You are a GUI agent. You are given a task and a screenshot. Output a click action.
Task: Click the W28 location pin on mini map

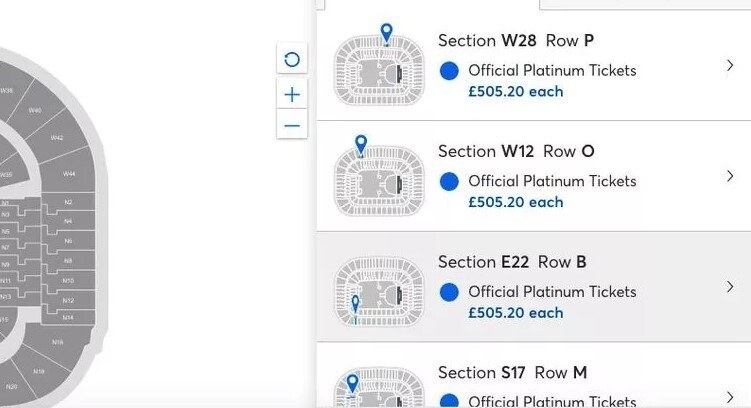click(386, 34)
